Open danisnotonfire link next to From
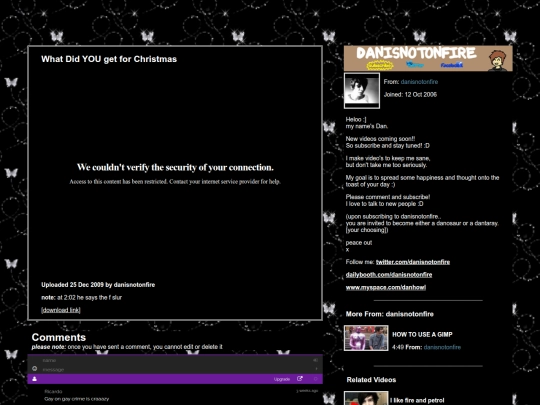Image resolution: width=540 pixels, height=405 pixels. (419, 82)
